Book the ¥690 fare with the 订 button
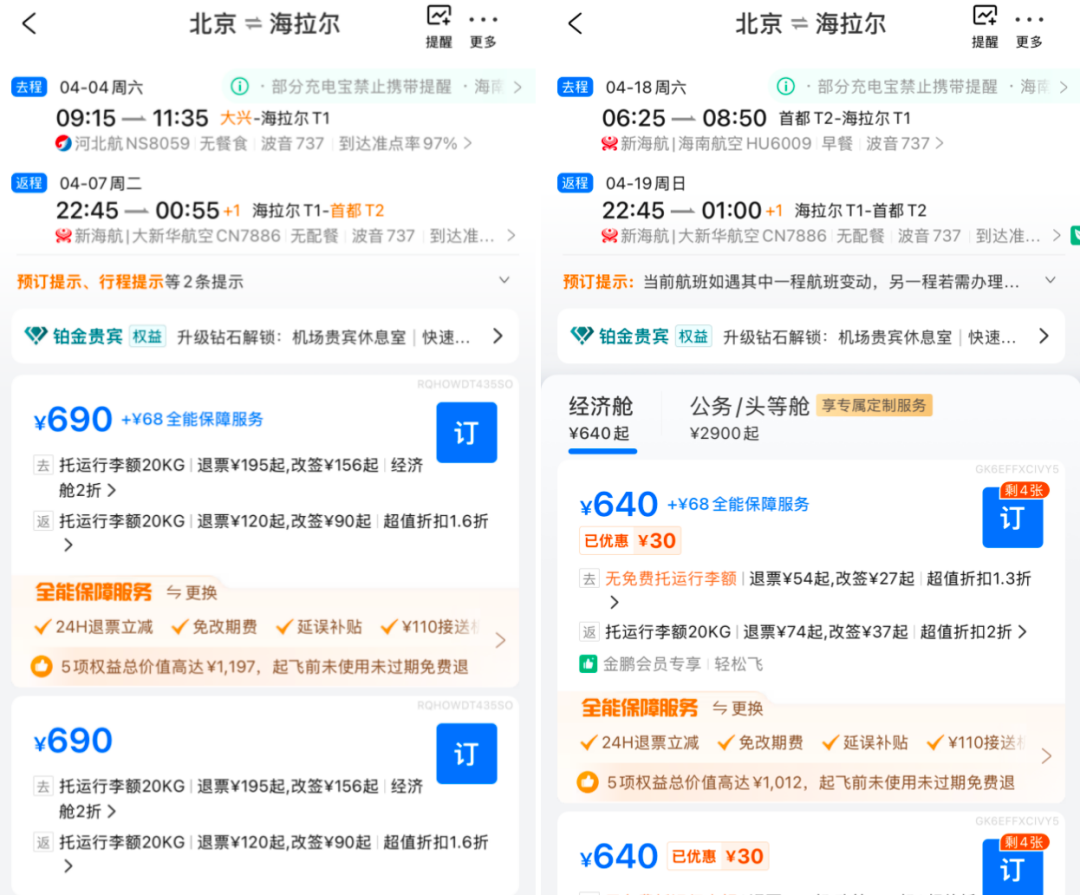The height and width of the screenshot is (895, 1080). tap(466, 432)
